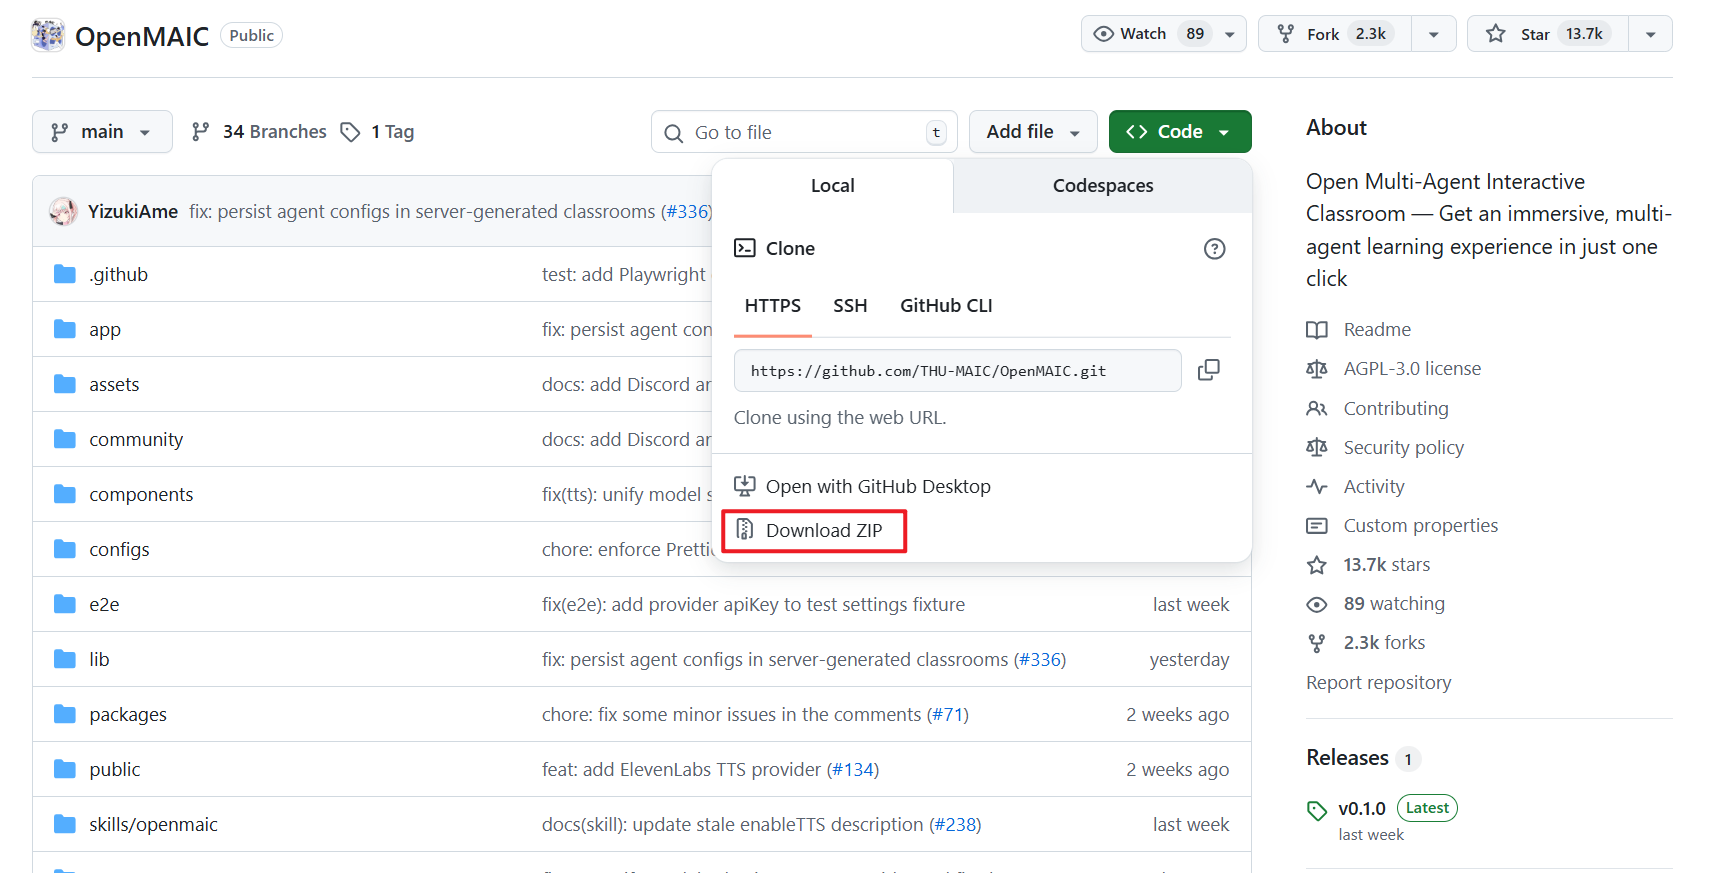Expand the main branch selector dropdown
The height and width of the screenshot is (873, 1731).
(x=102, y=132)
